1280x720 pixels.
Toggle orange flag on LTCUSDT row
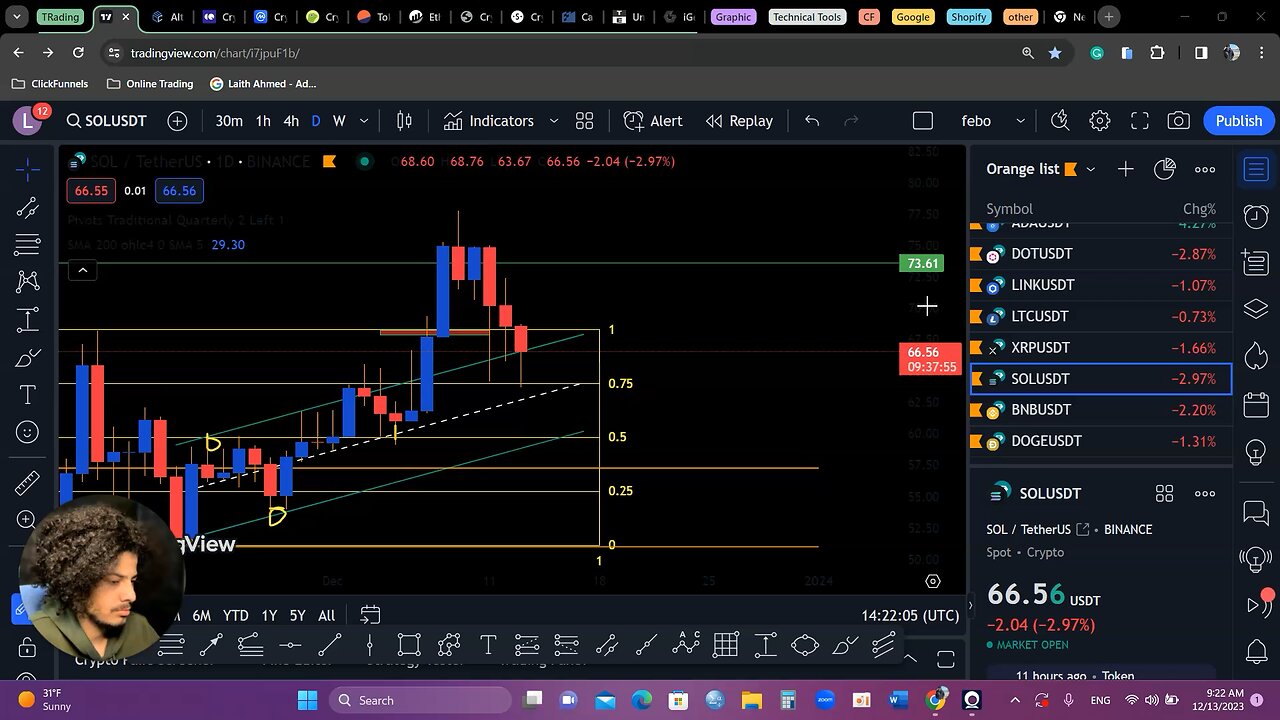coord(977,316)
